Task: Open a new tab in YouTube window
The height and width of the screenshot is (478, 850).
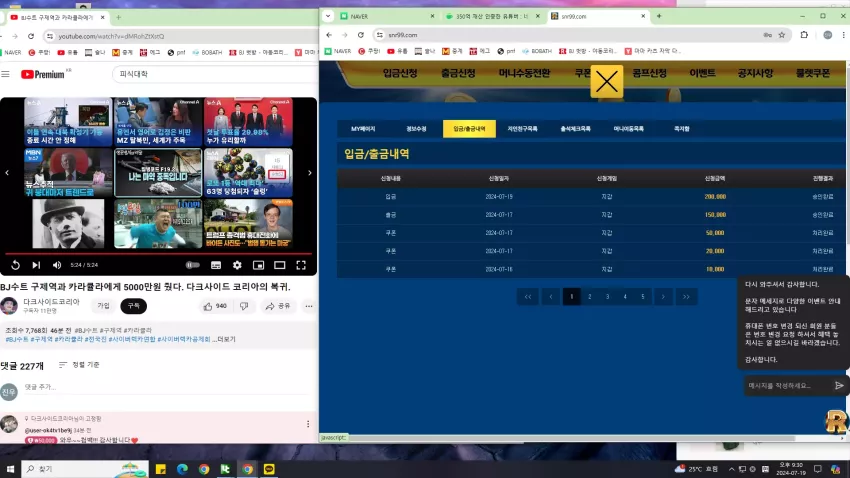Action: [x=118, y=17]
